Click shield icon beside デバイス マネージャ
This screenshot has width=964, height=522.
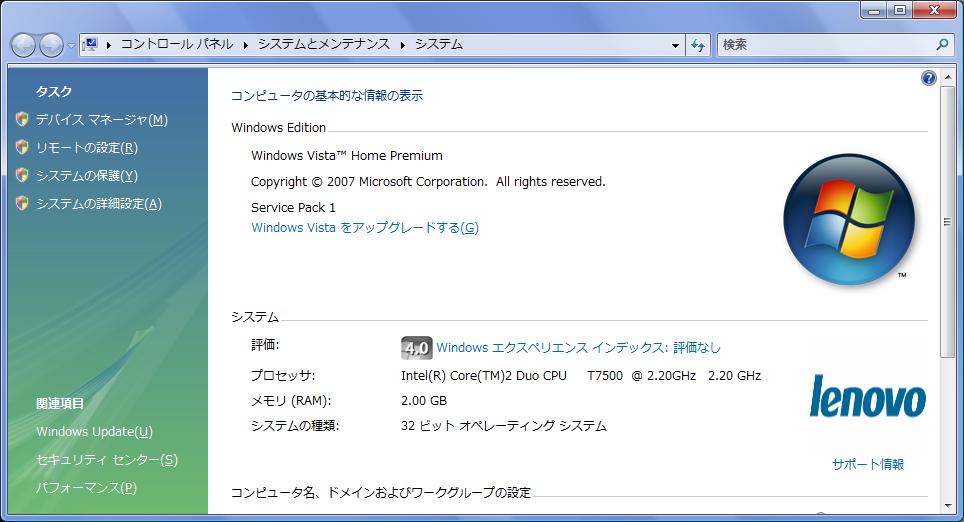click(x=22, y=119)
